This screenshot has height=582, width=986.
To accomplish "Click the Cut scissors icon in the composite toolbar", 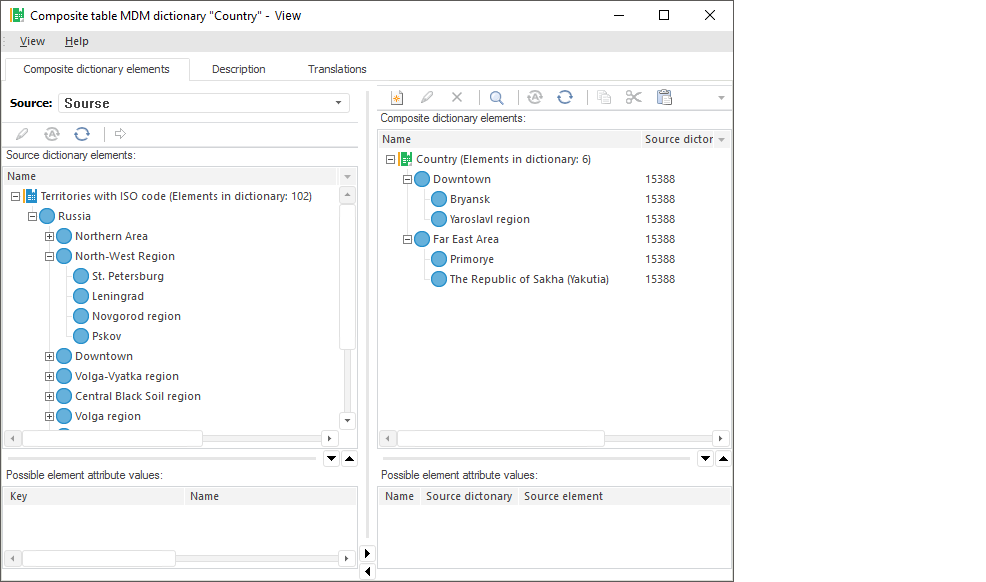I will tap(634, 97).
